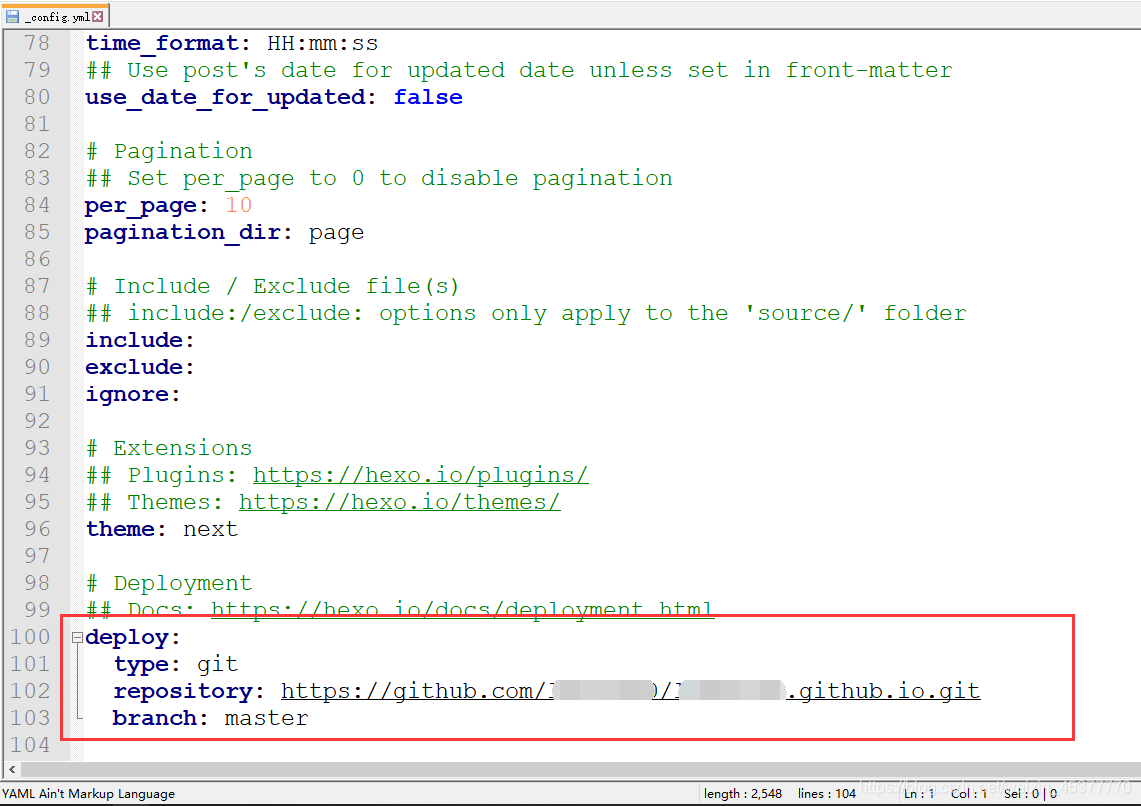The height and width of the screenshot is (806, 1141).
Task: Click the 'per_page' key
Action: (x=140, y=206)
